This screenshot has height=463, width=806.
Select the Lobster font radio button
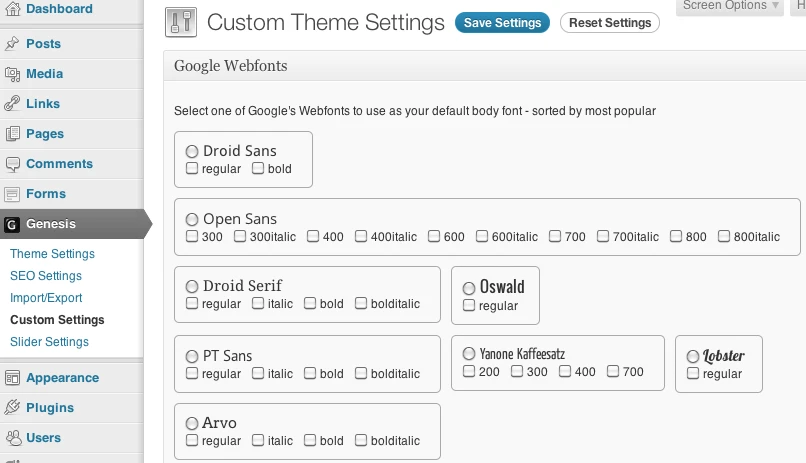(693, 356)
